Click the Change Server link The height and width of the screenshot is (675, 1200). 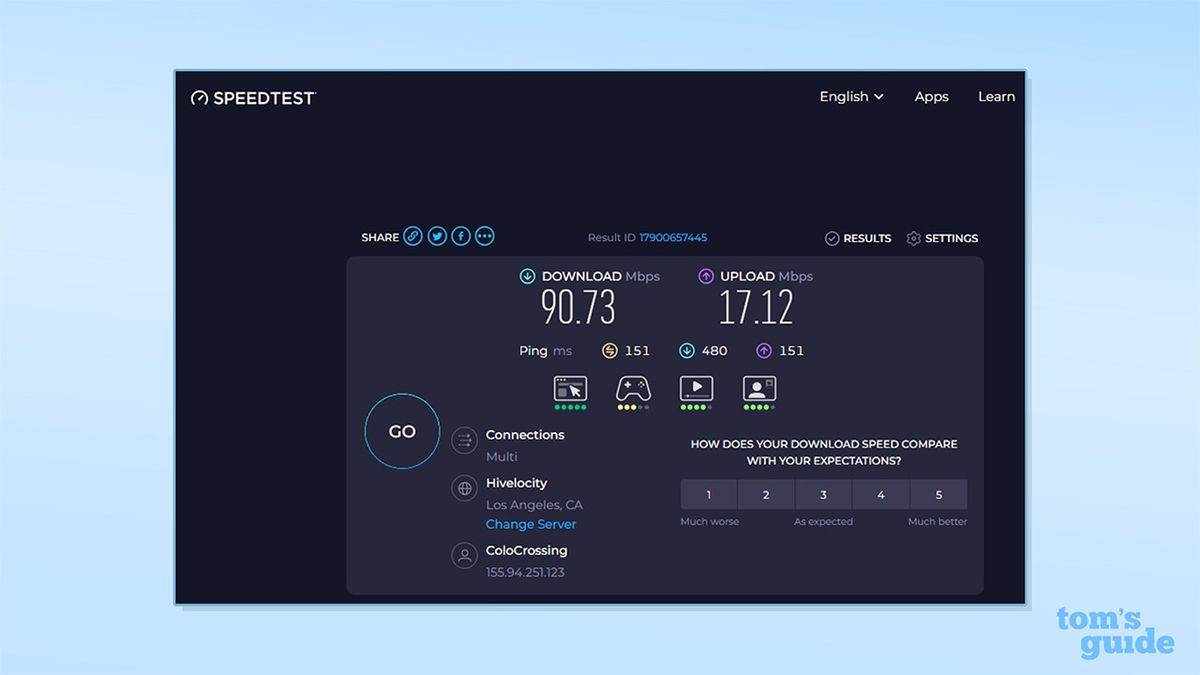point(531,524)
